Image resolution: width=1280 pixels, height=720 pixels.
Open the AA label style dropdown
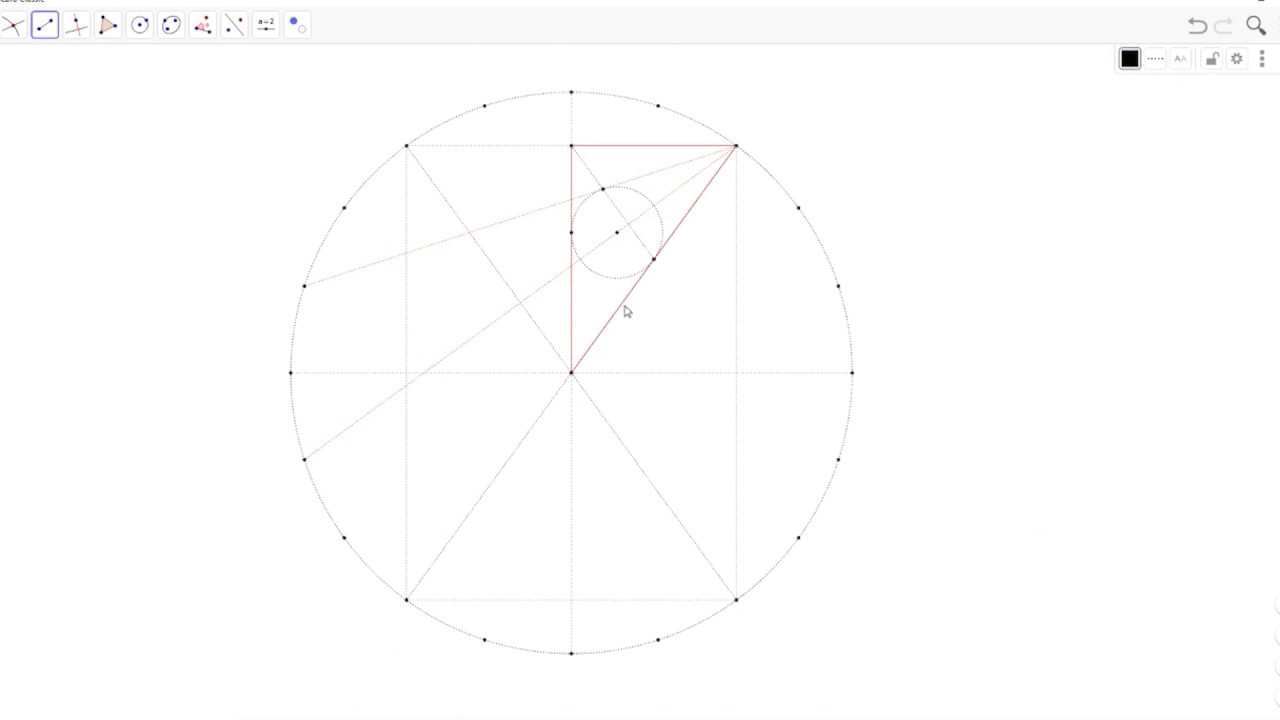click(1180, 59)
